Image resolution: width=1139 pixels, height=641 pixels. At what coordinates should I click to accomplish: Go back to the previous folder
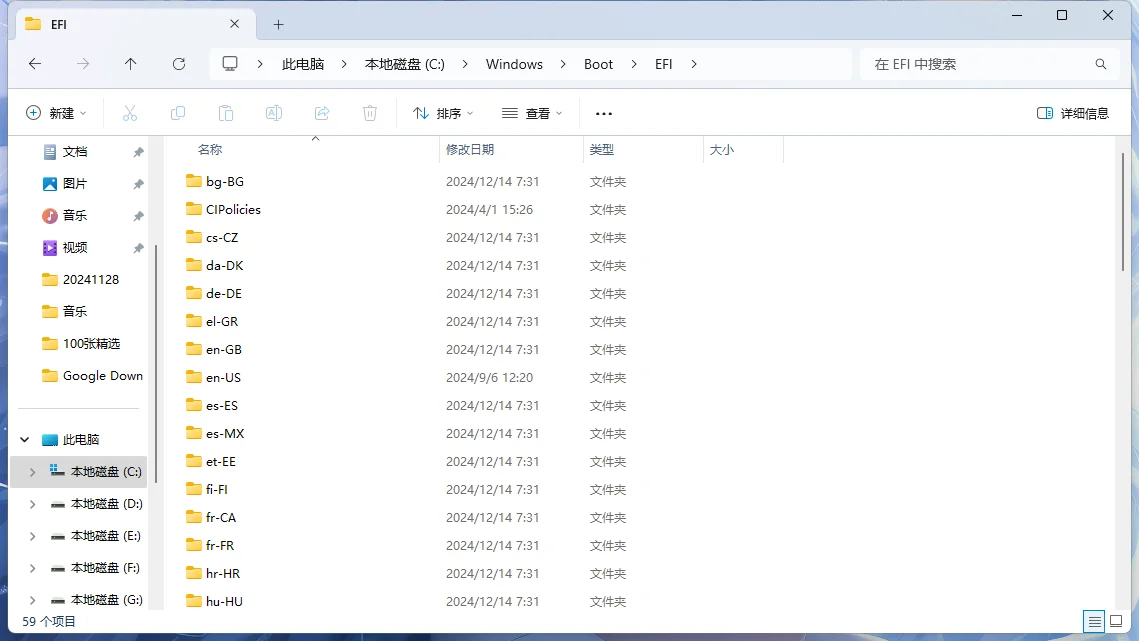[x=35, y=64]
